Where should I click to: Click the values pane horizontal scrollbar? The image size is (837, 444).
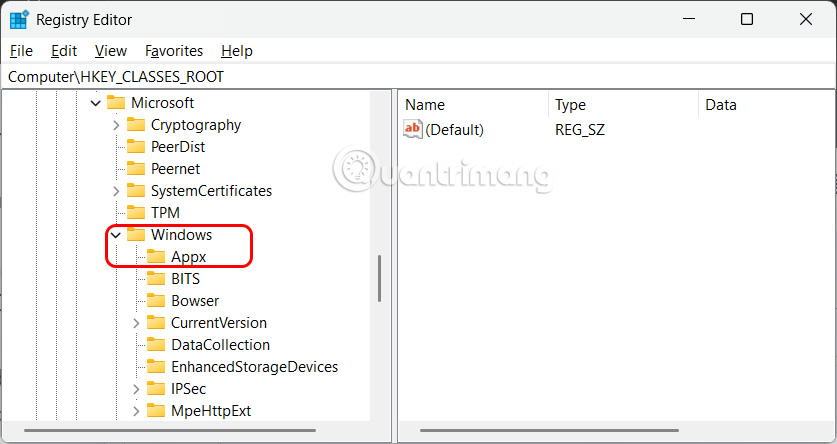tap(549, 430)
